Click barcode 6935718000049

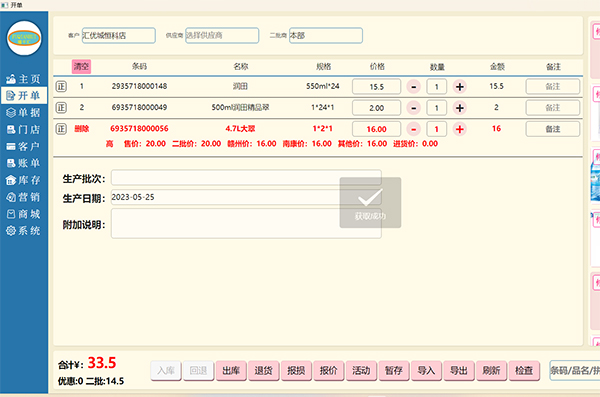click(139, 107)
